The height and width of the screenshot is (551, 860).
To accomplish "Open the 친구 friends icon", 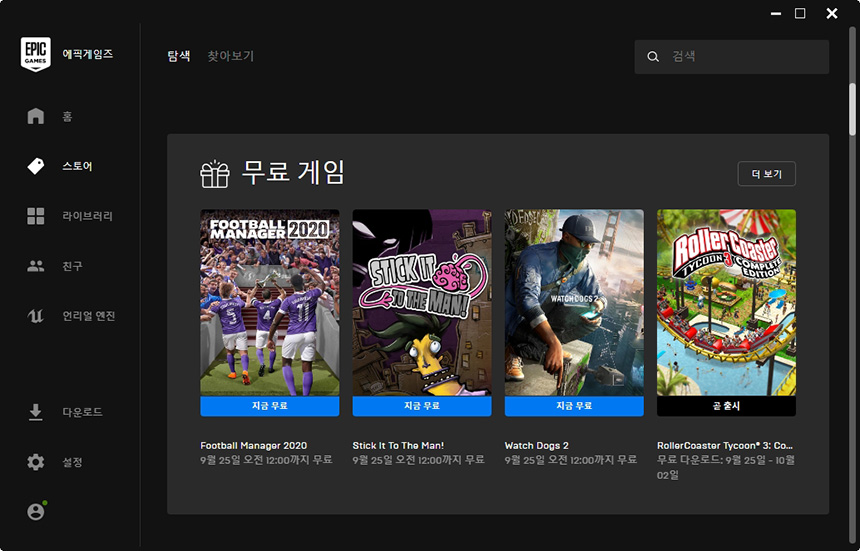I will click(x=36, y=266).
